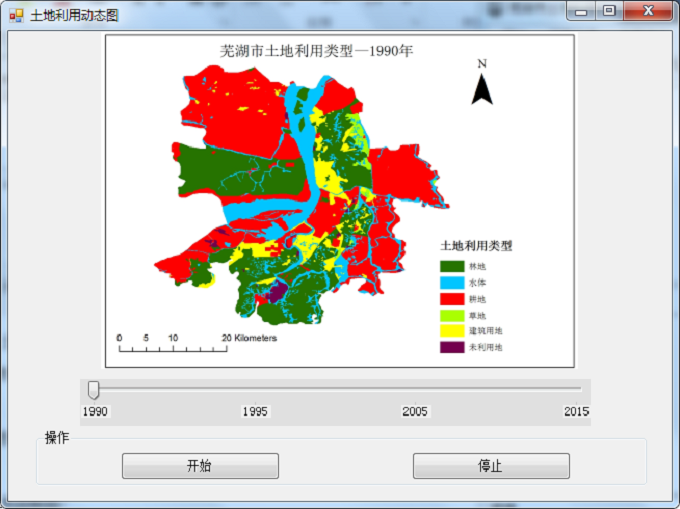680x509 pixels.
Task: Minimize the 土地利用动态图 window
Action: point(581,11)
